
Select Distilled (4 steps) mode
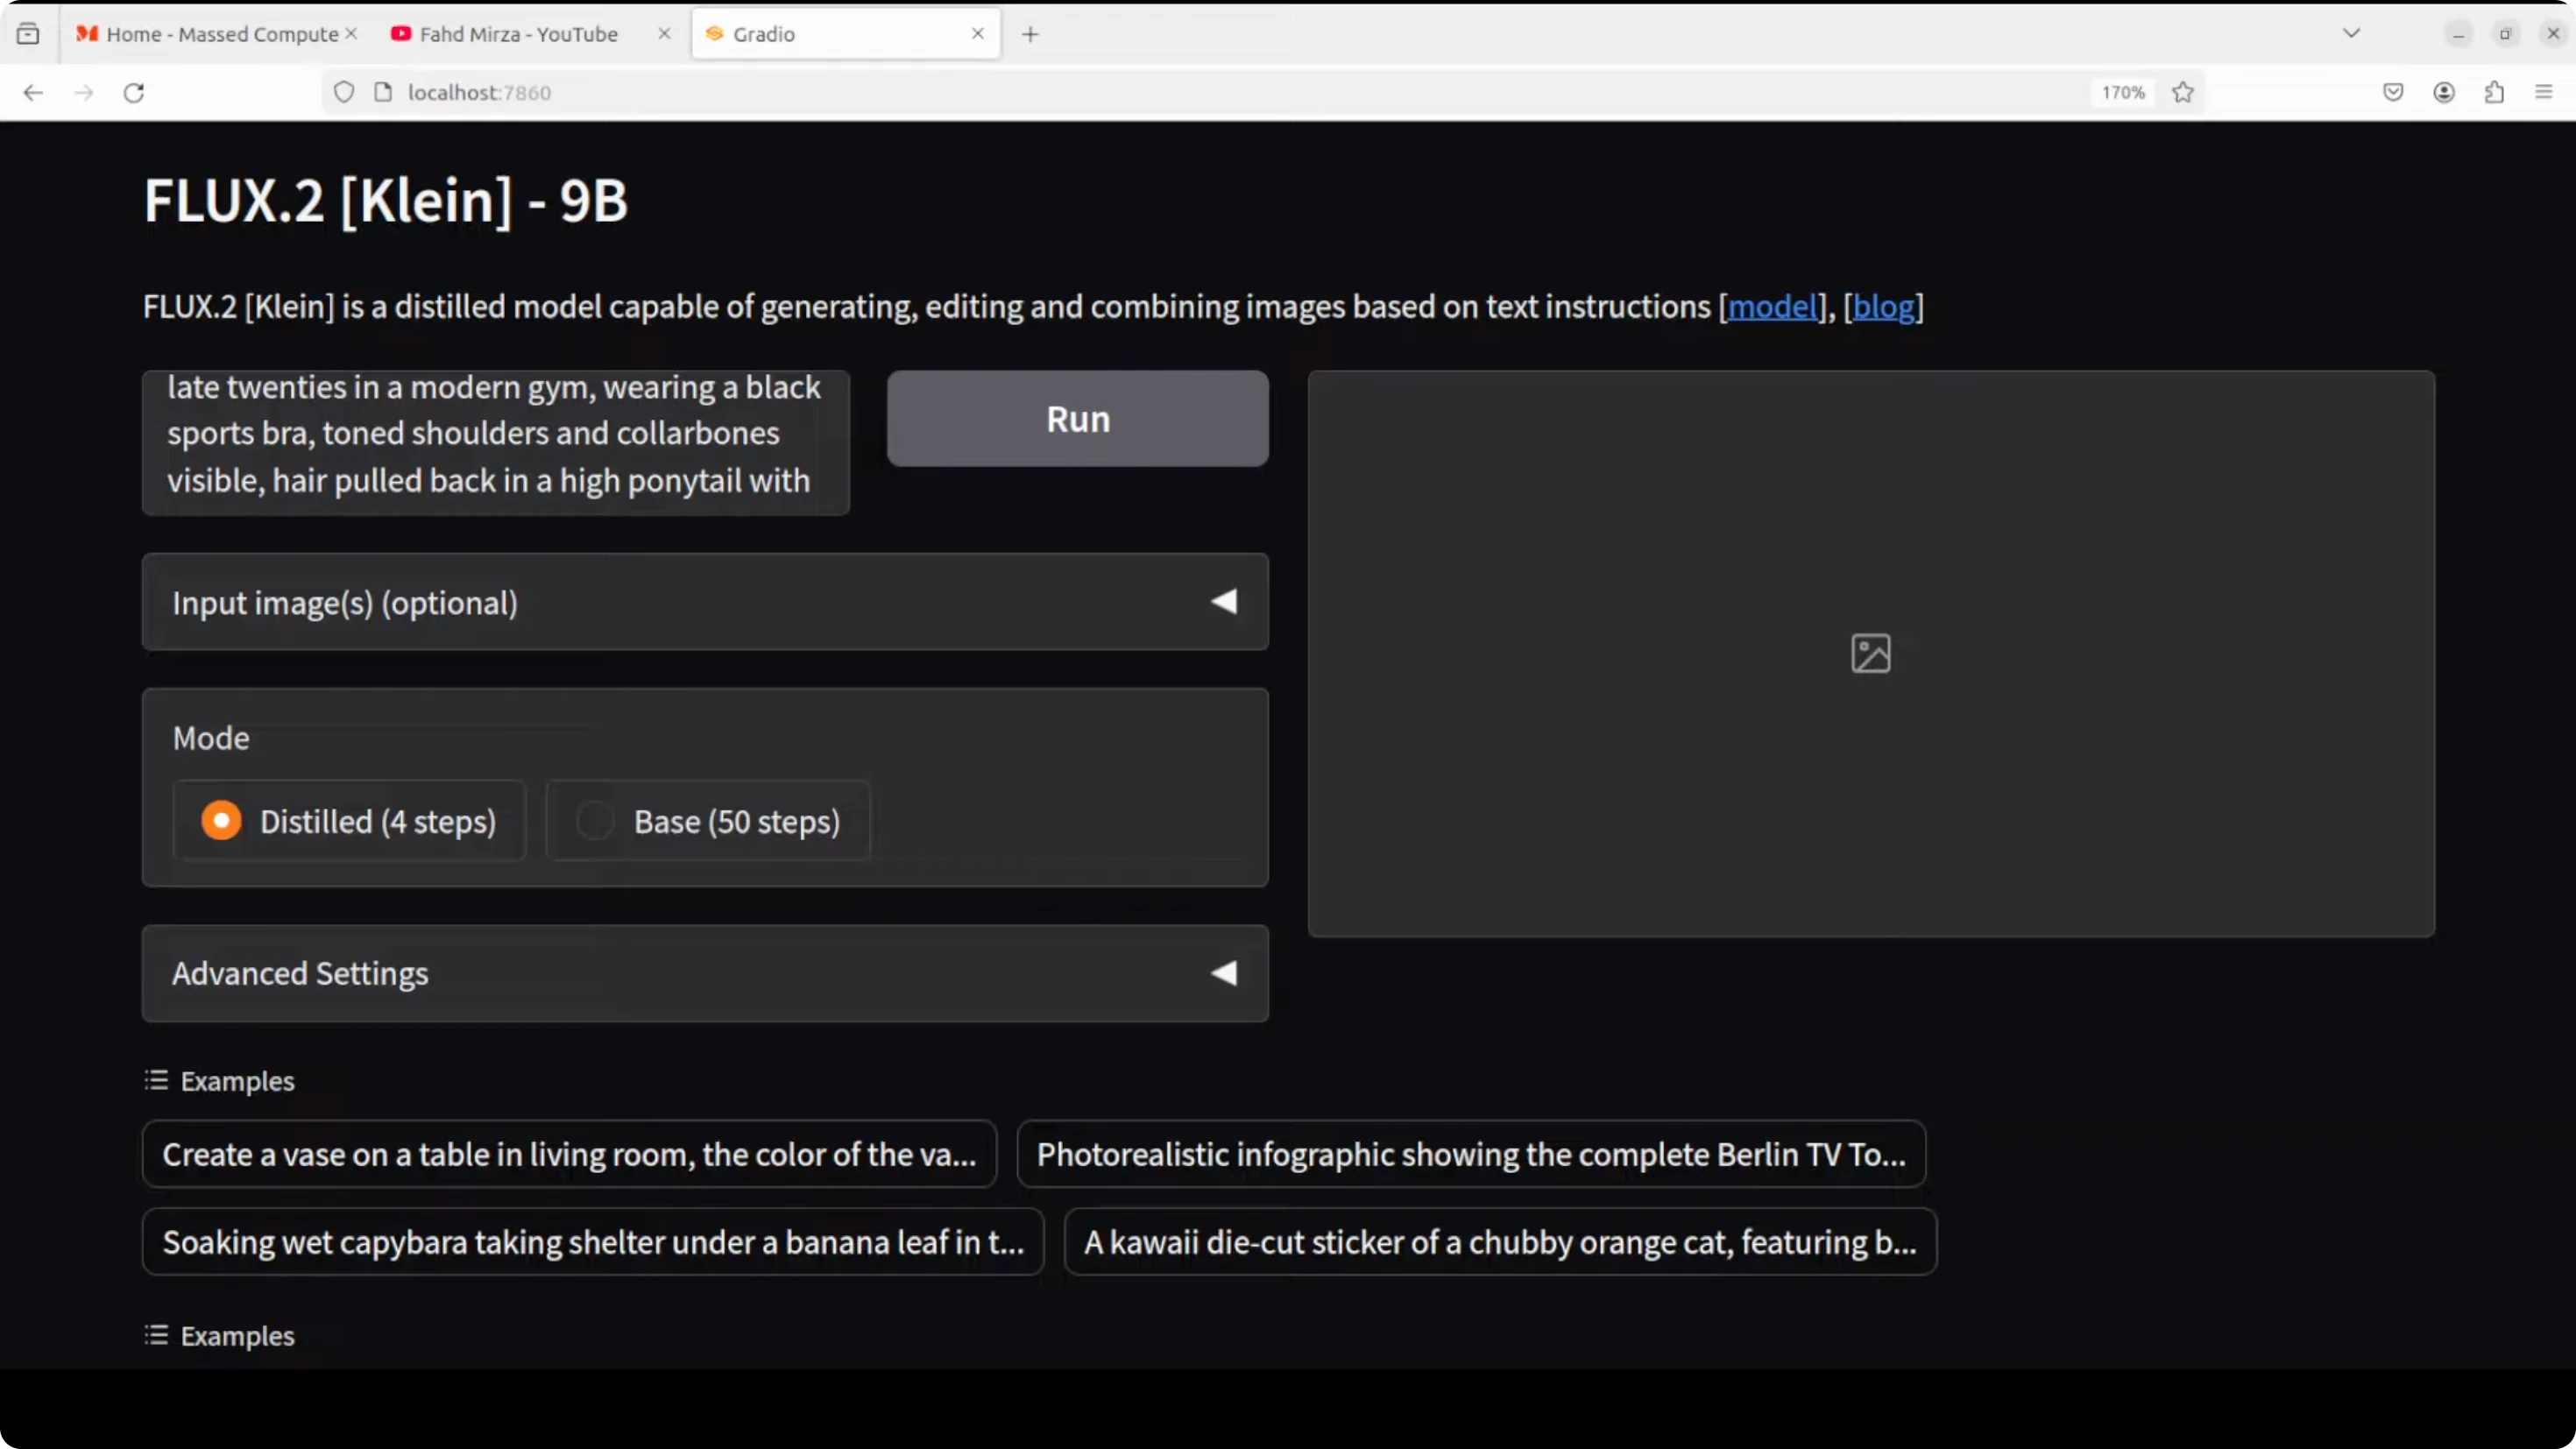[x=222, y=821]
